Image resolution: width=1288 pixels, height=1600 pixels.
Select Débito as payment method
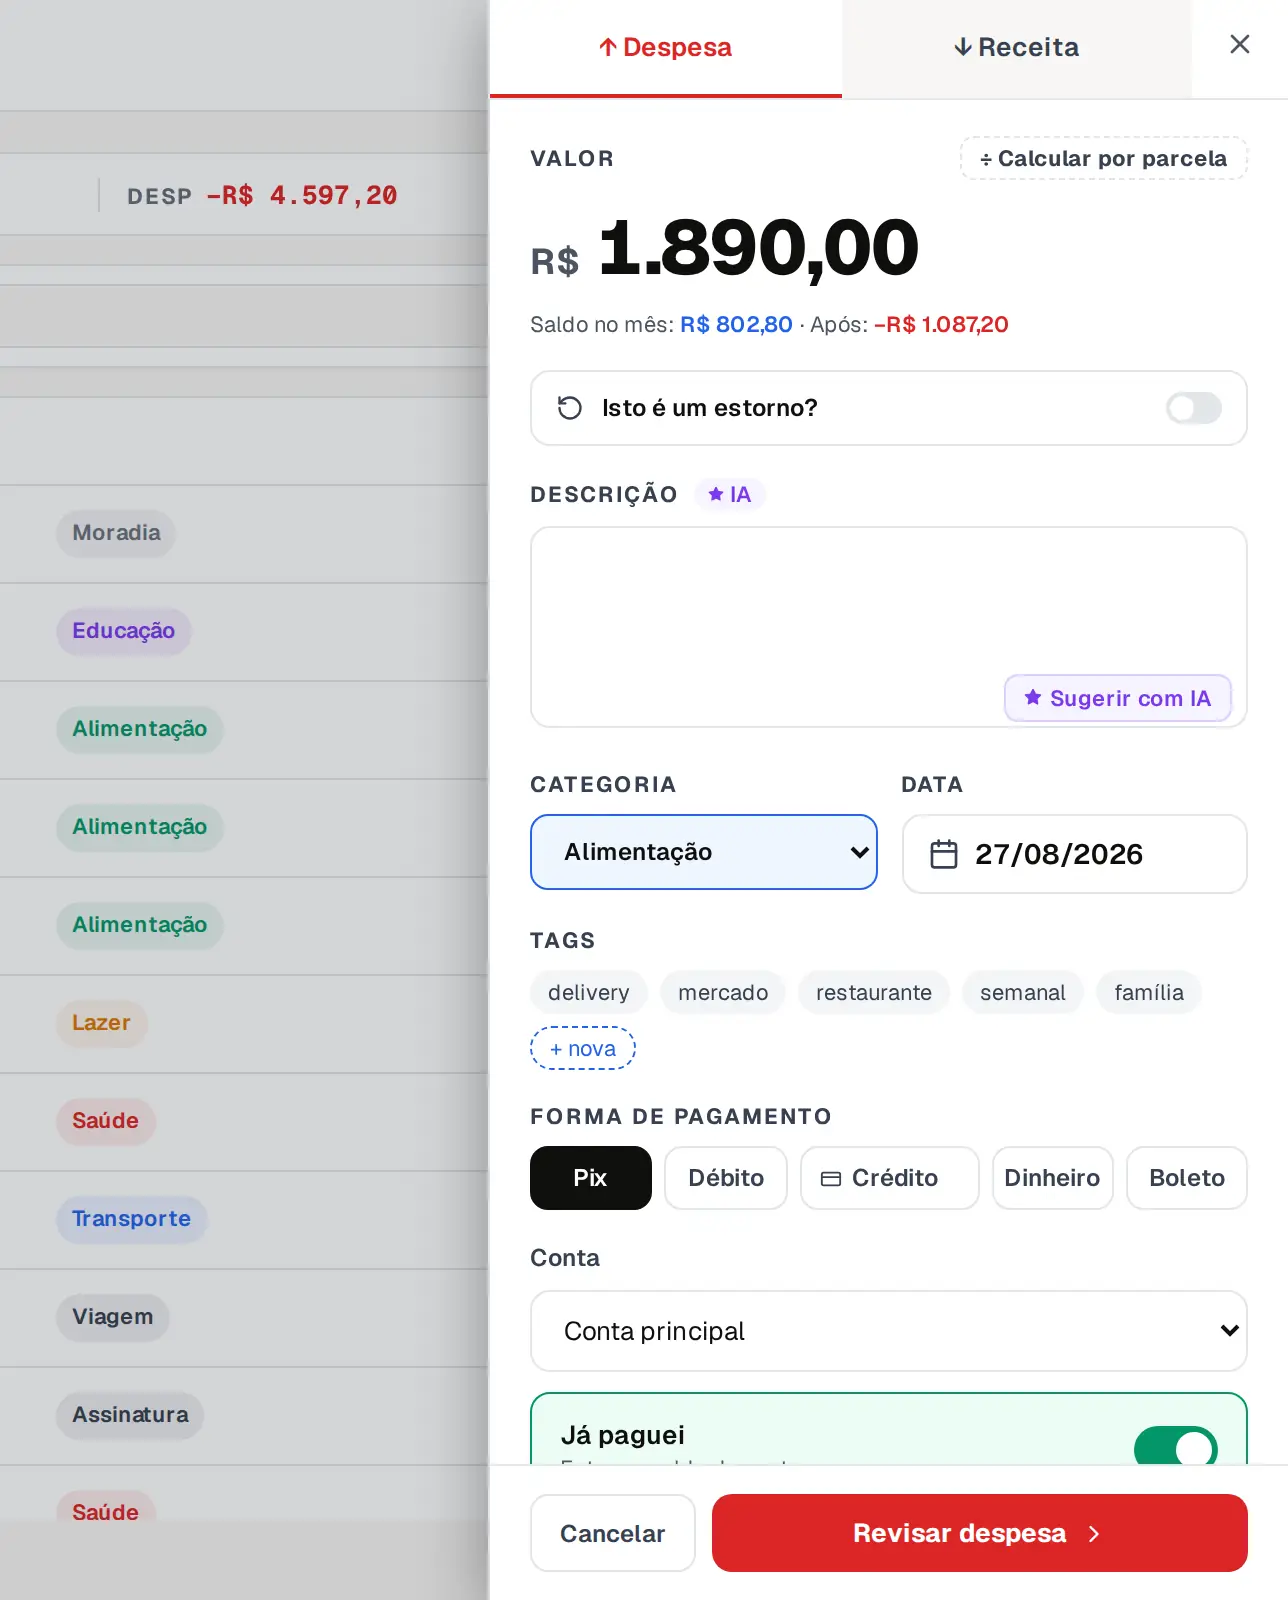[x=726, y=1178]
